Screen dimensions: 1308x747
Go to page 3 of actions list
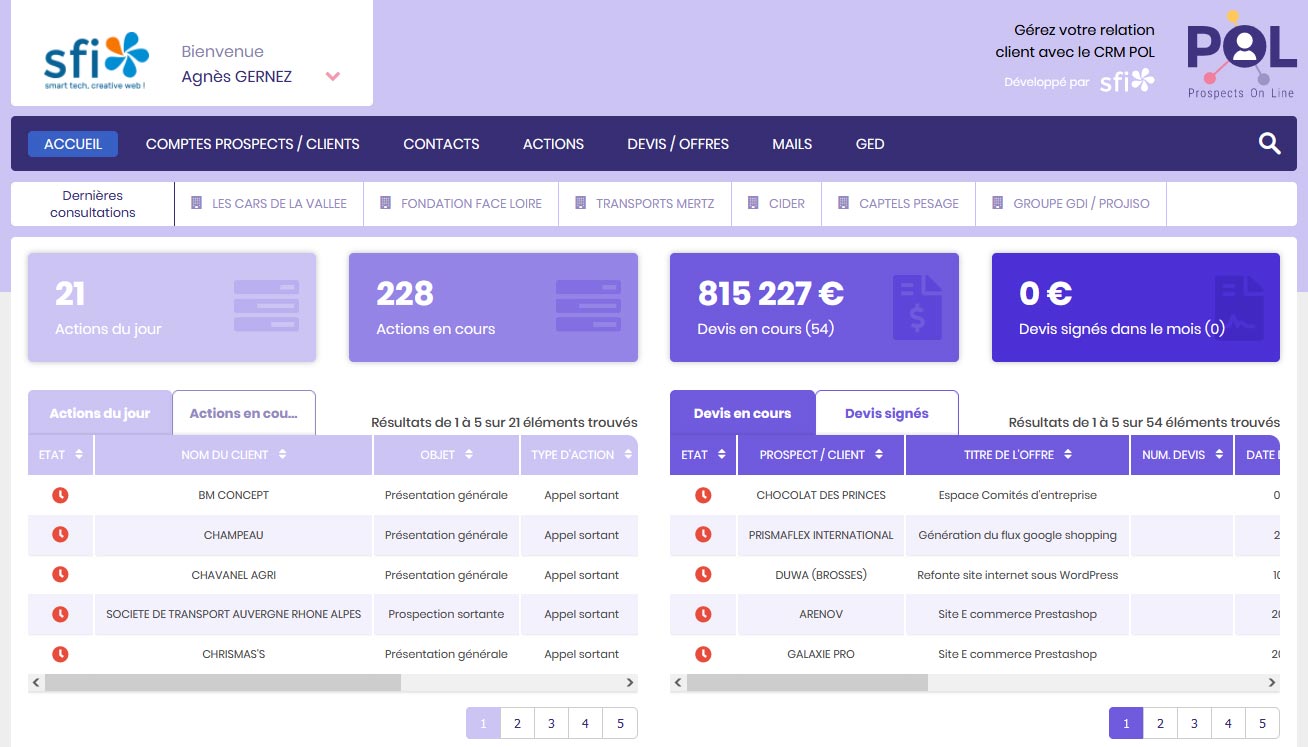point(551,723)
